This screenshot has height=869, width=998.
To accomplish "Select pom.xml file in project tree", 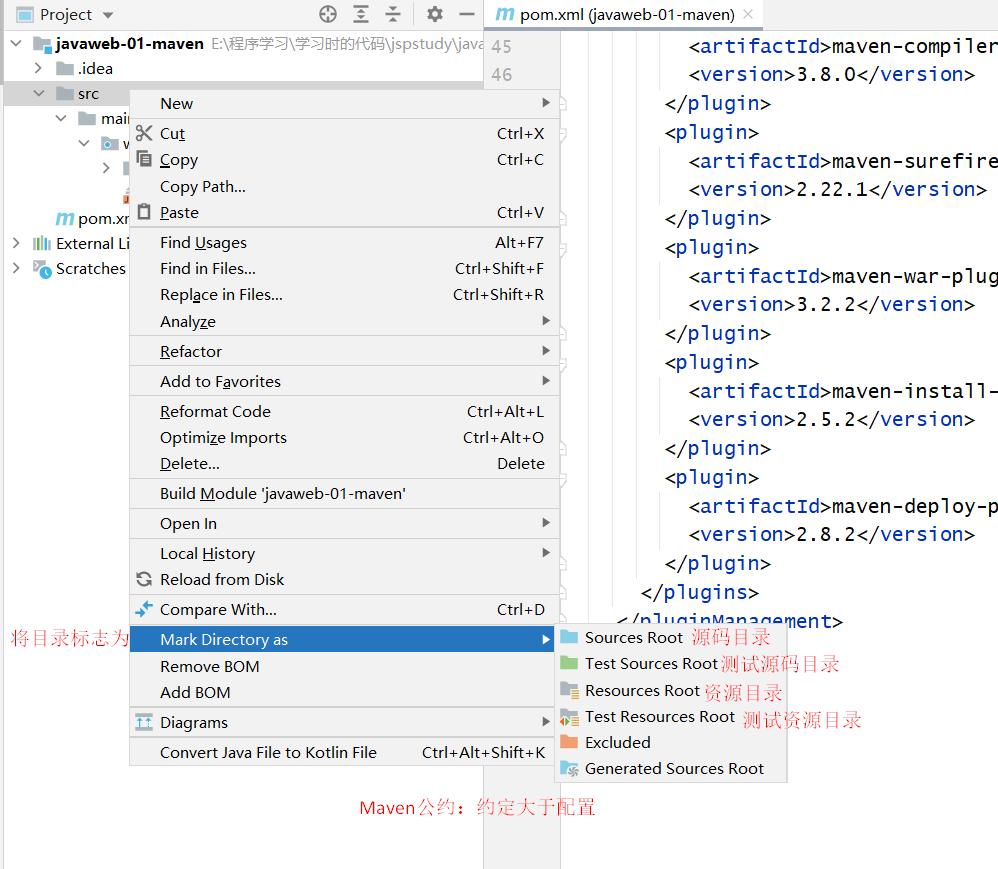I will click(x=92, y=218).
